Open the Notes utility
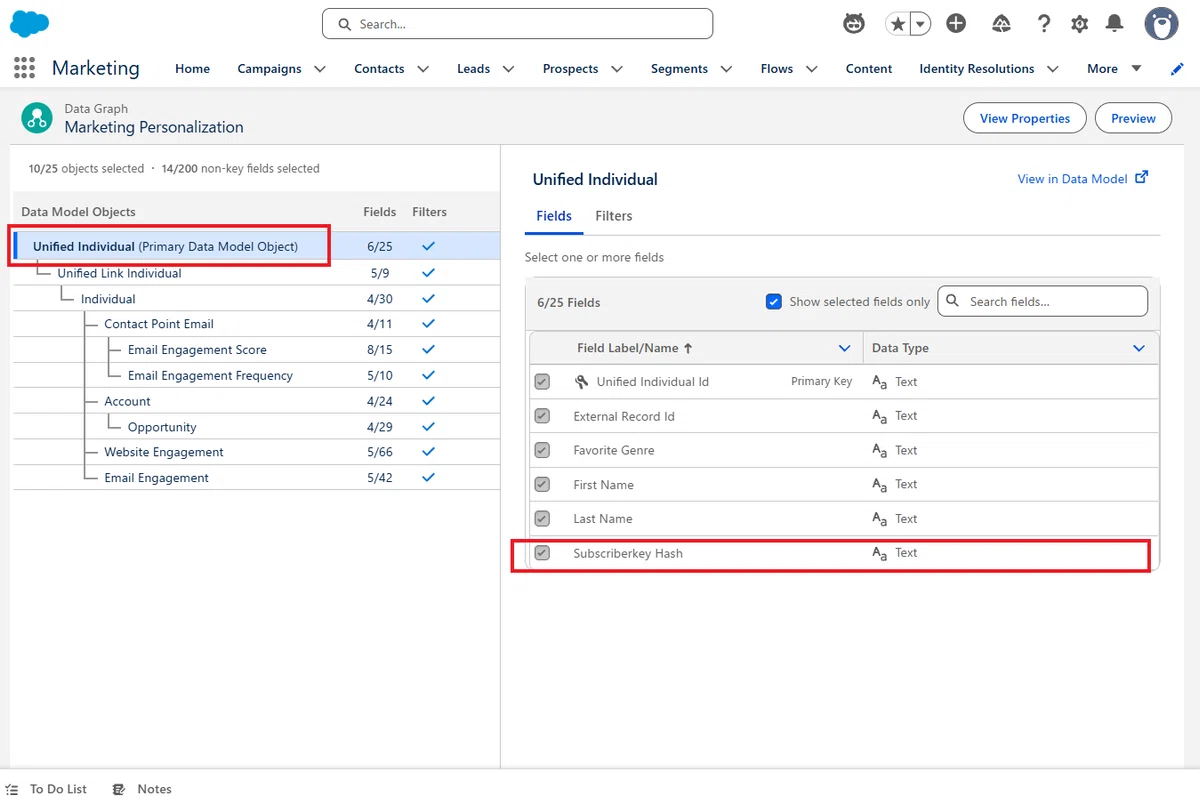The width and height of the screenshot is (1200, 804). 155,789
